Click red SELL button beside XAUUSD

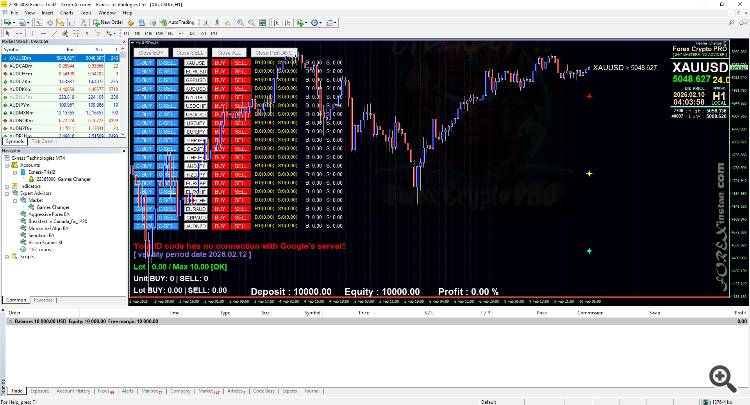[241, 63]
